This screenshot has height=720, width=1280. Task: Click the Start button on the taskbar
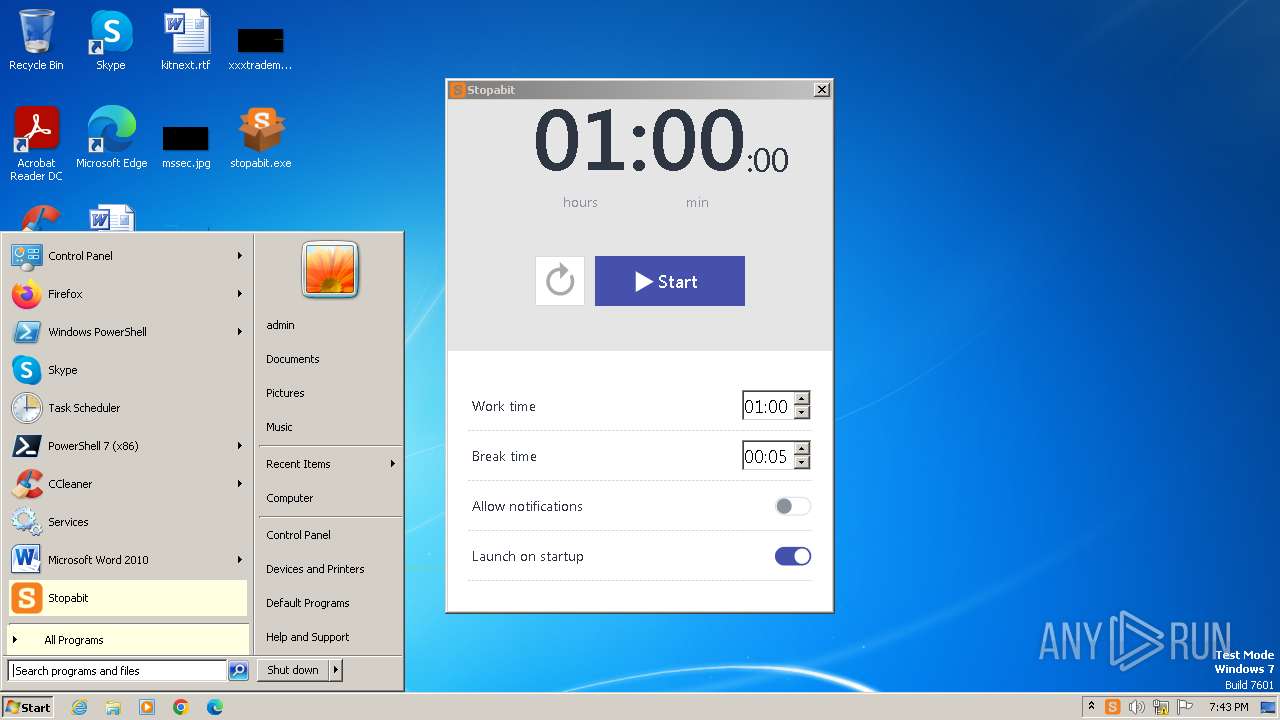28,707
